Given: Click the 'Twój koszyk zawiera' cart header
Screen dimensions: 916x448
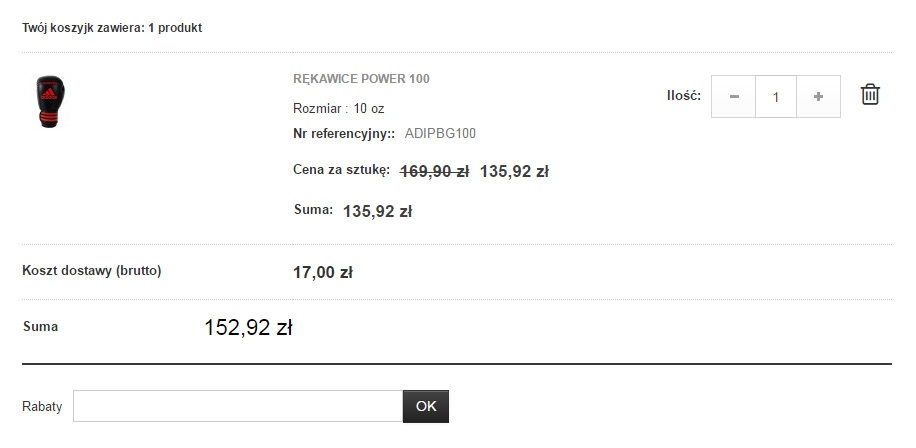Looking at the screenshot, I should (112, 27).
